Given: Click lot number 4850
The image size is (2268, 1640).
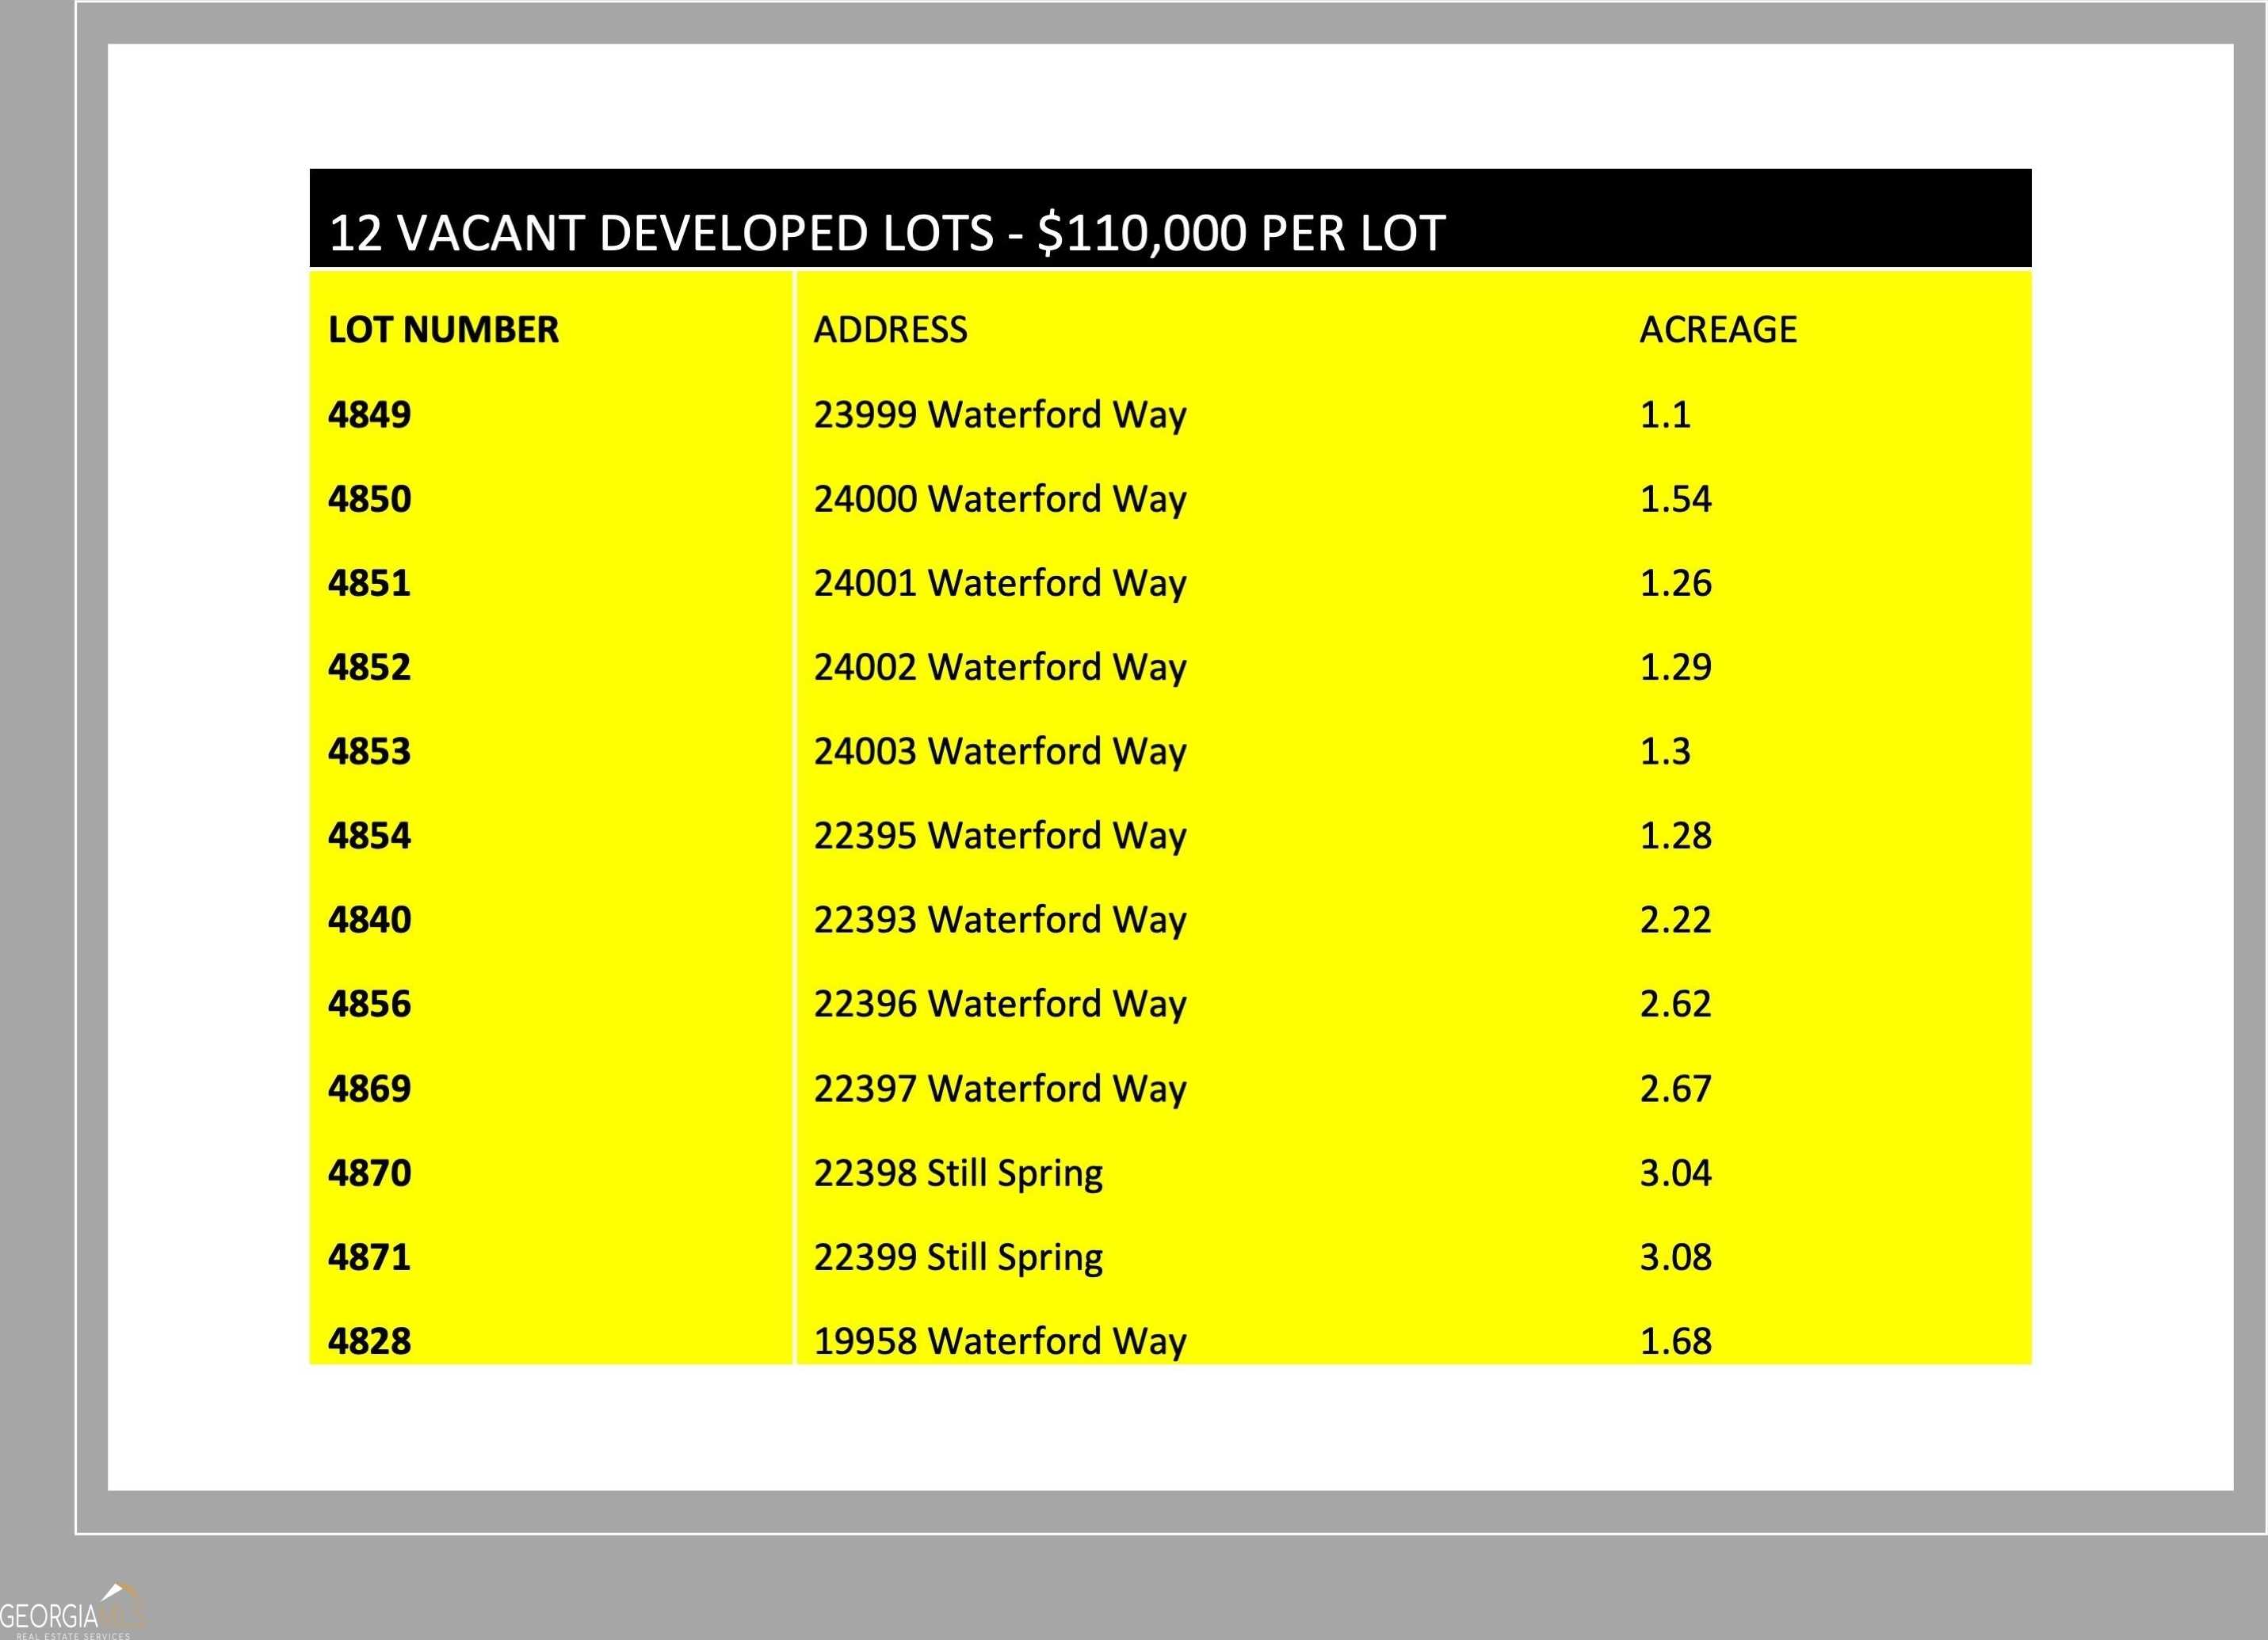Looking at the screenshot, I should (x=369, y=498).
